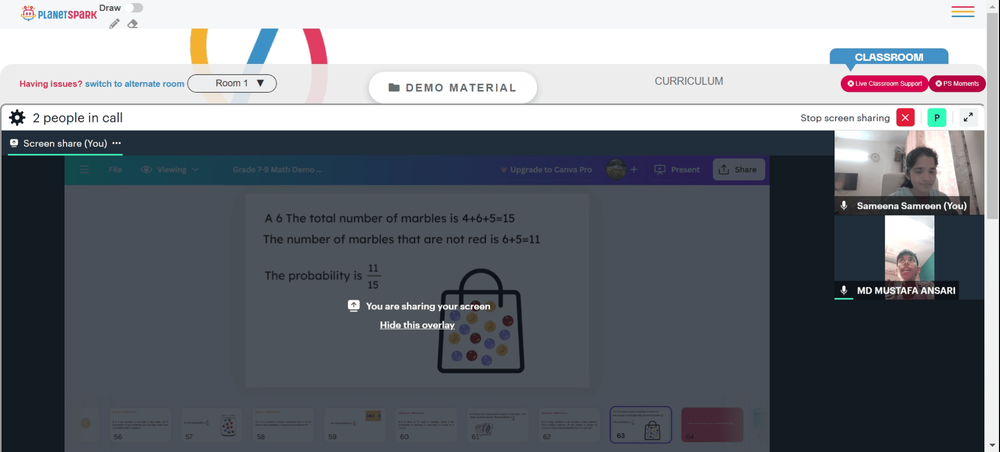Click Live Classroom Support button
This screenshot has width=1000, height=452.
885,84
